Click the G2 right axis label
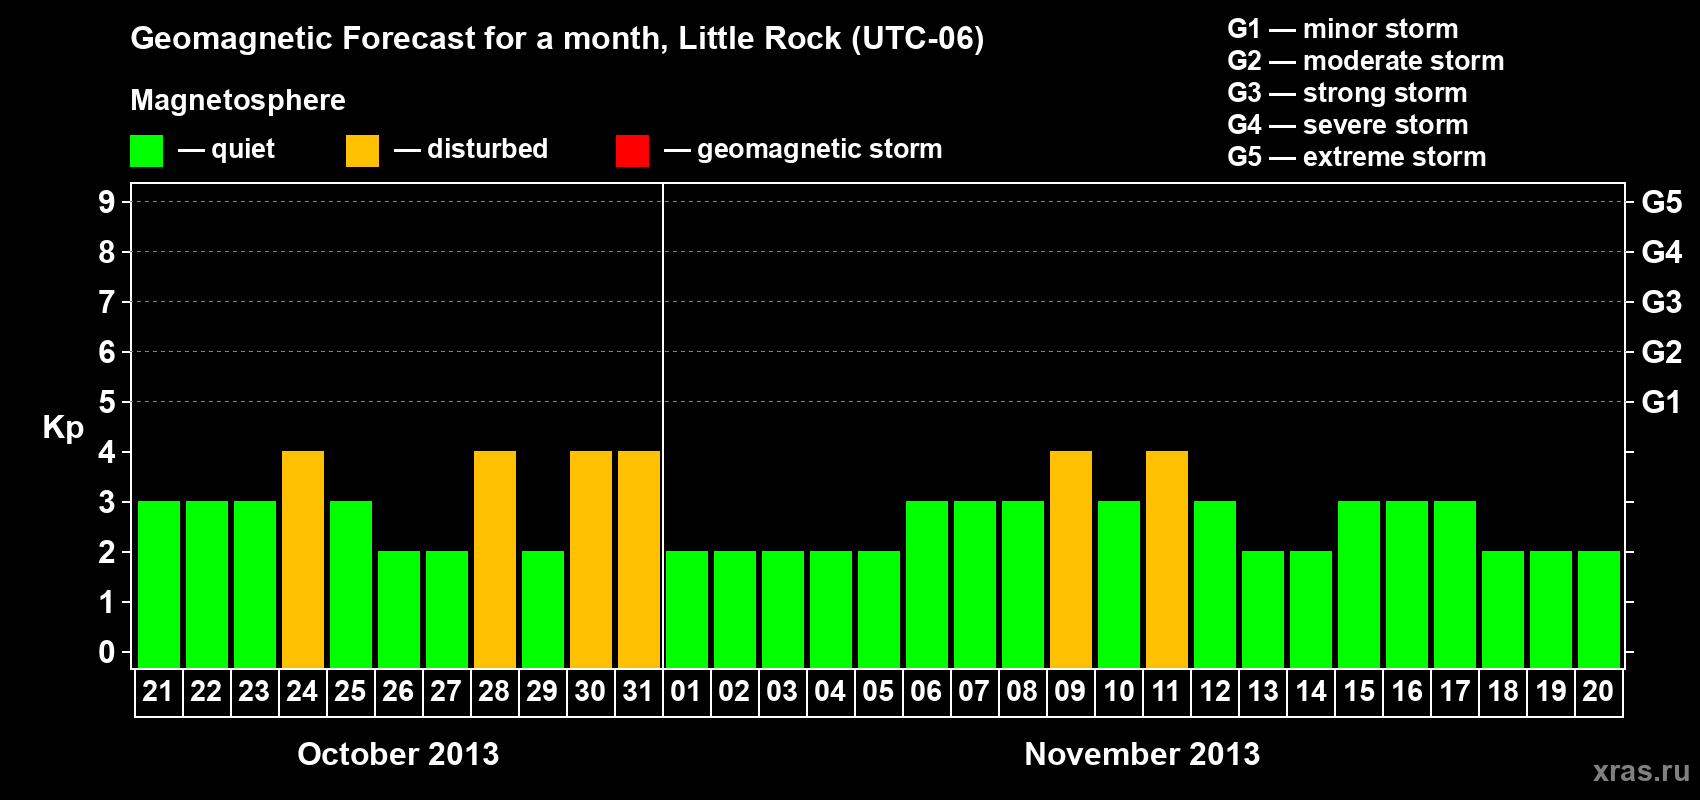This screenshot has width=1700, height=800. (x=1662, y=352)
